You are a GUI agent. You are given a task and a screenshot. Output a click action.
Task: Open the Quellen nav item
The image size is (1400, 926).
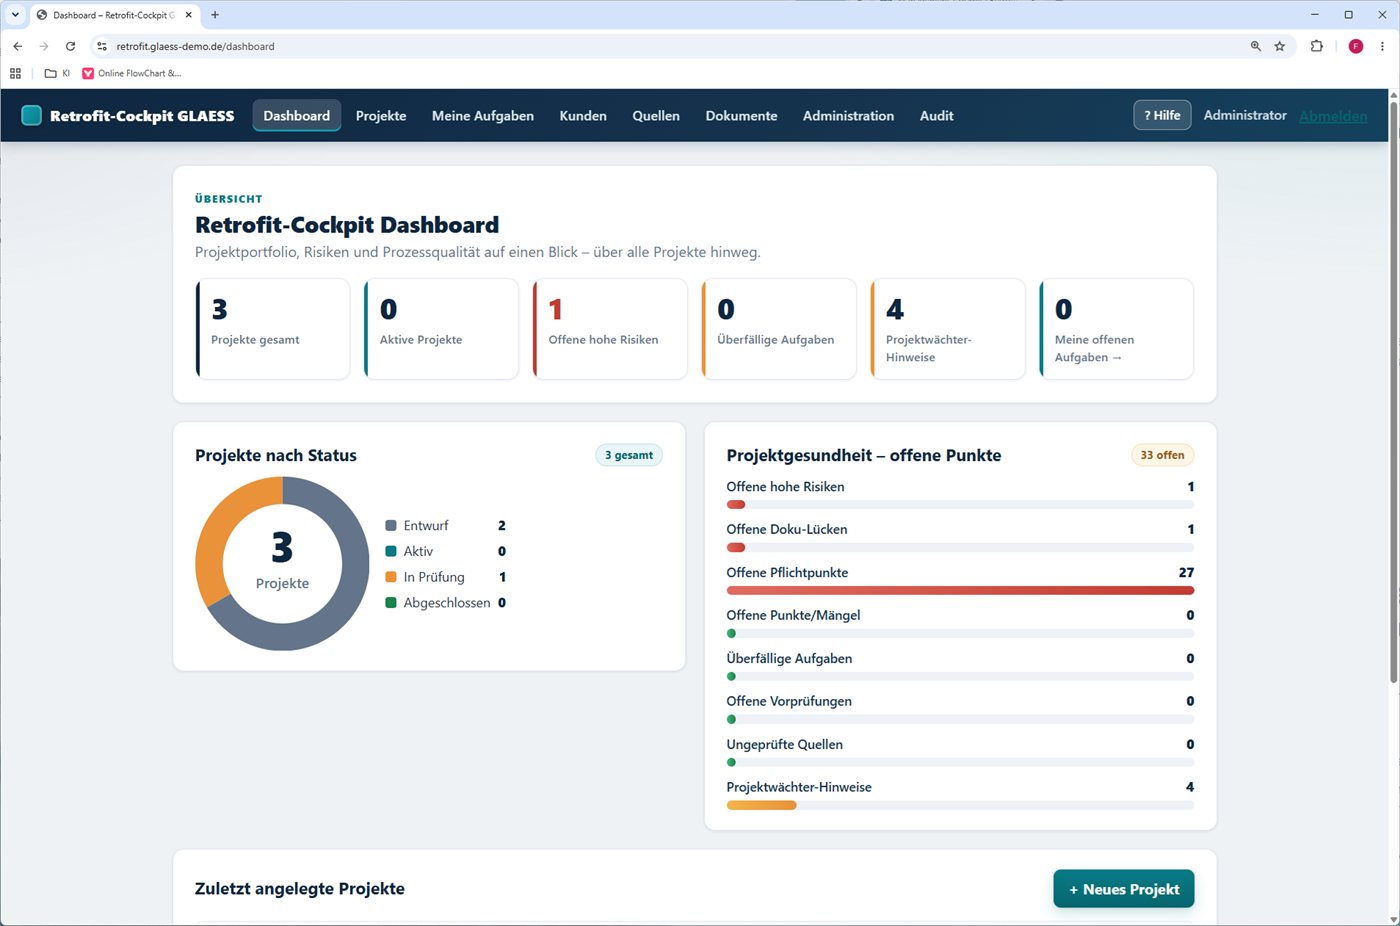(x=656, y=115)
